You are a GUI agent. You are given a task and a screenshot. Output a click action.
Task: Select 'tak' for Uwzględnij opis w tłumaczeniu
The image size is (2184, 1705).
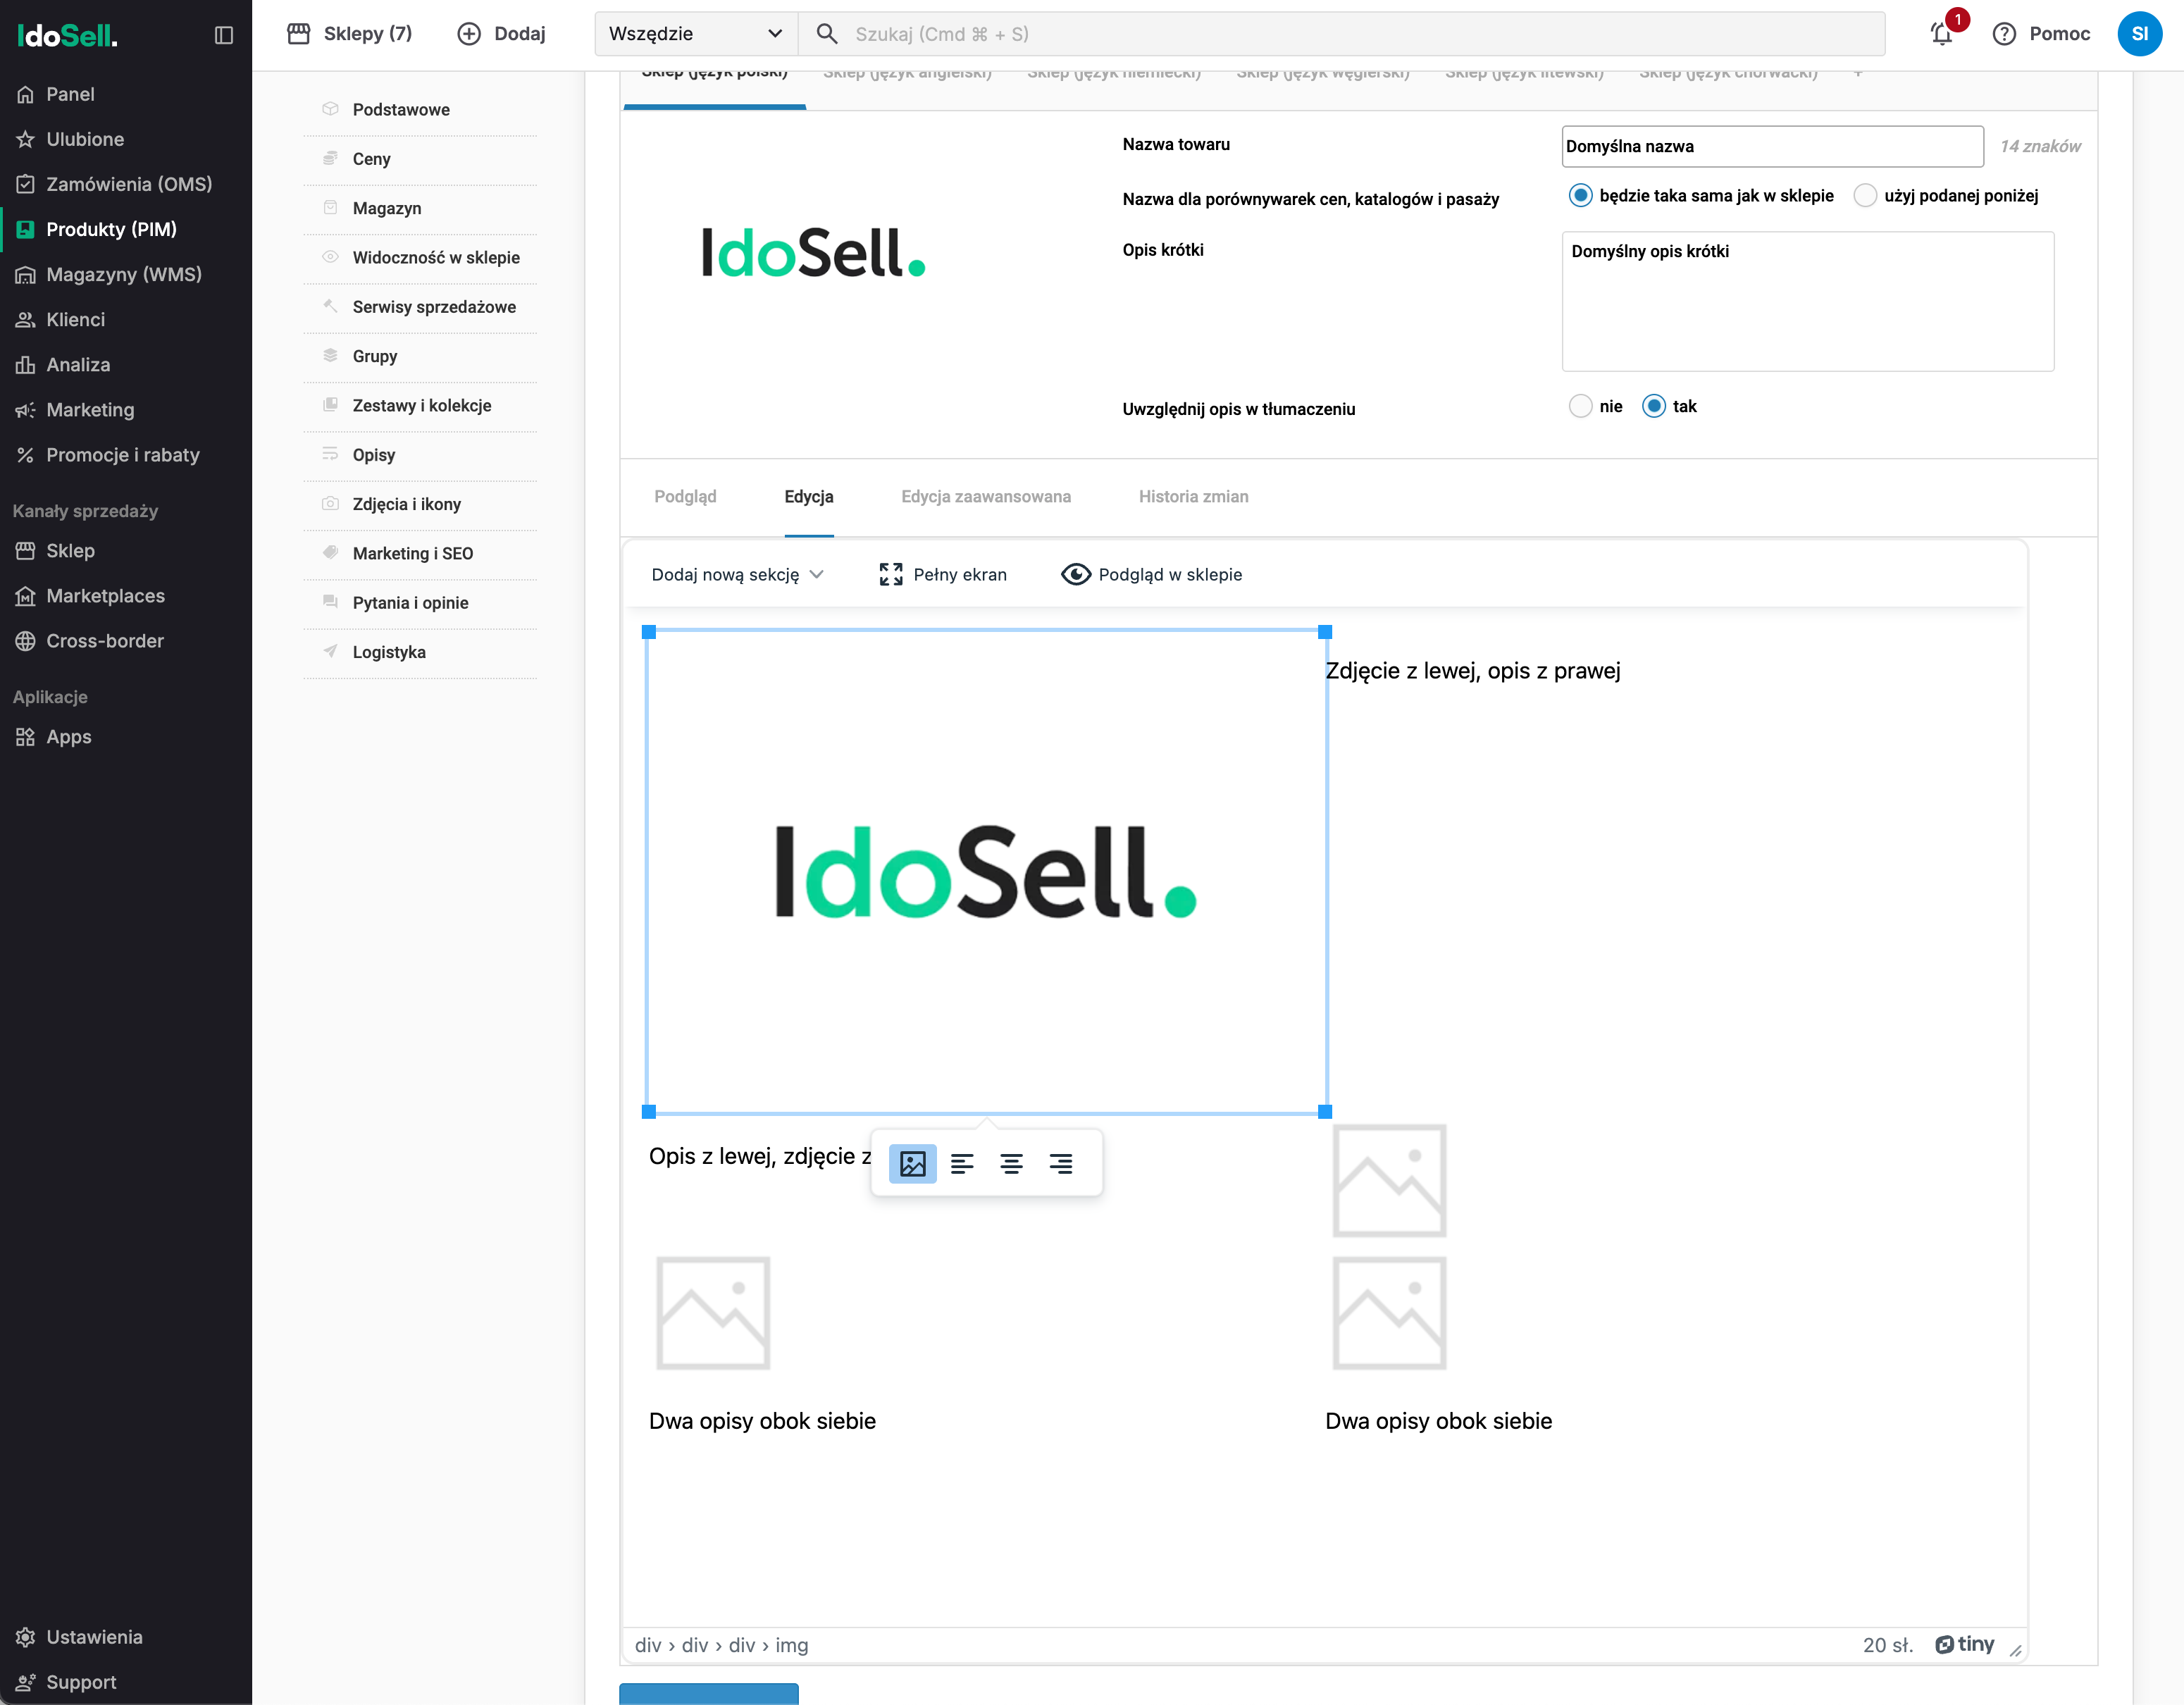[1654, 406]
